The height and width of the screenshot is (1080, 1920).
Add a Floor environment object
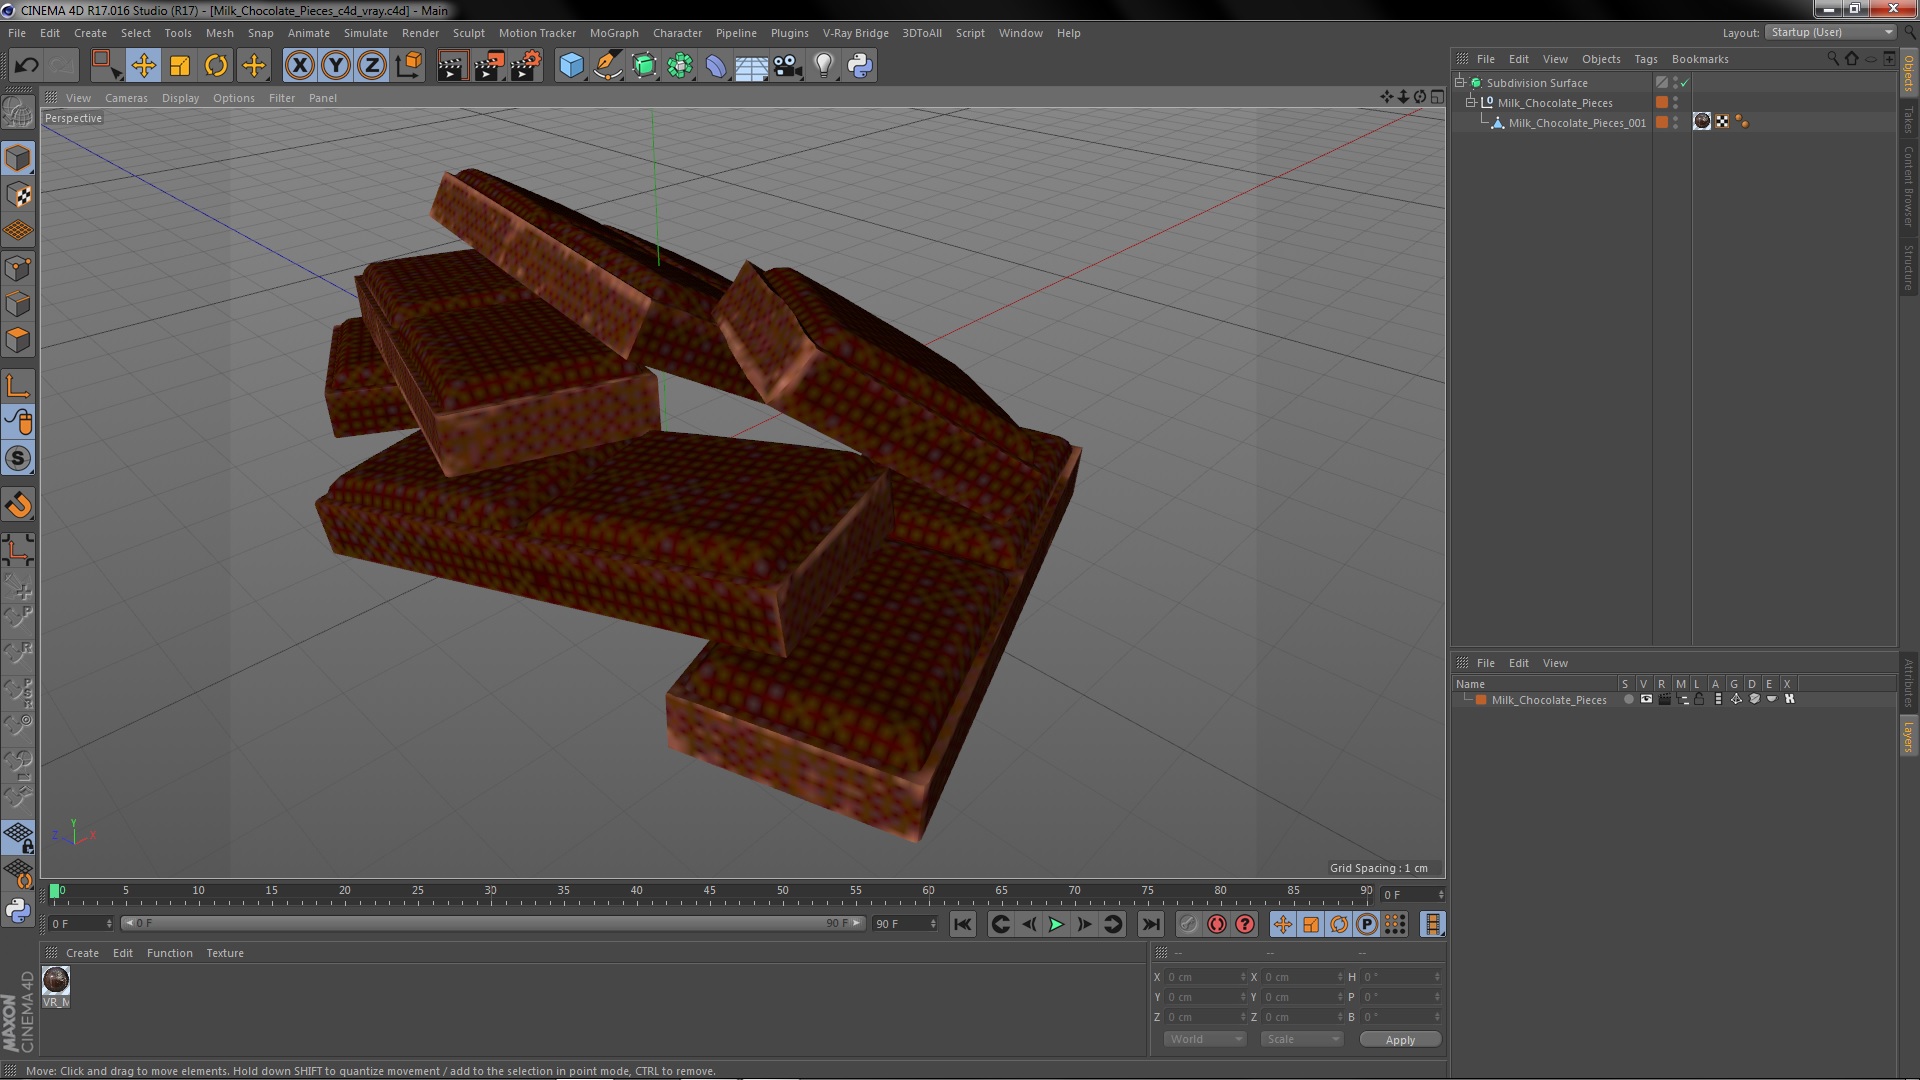[751, 66]
